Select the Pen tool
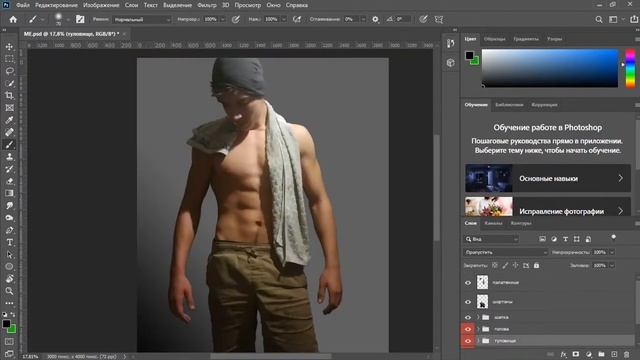This screenshot has height=360, width=640. coord(9,230)
